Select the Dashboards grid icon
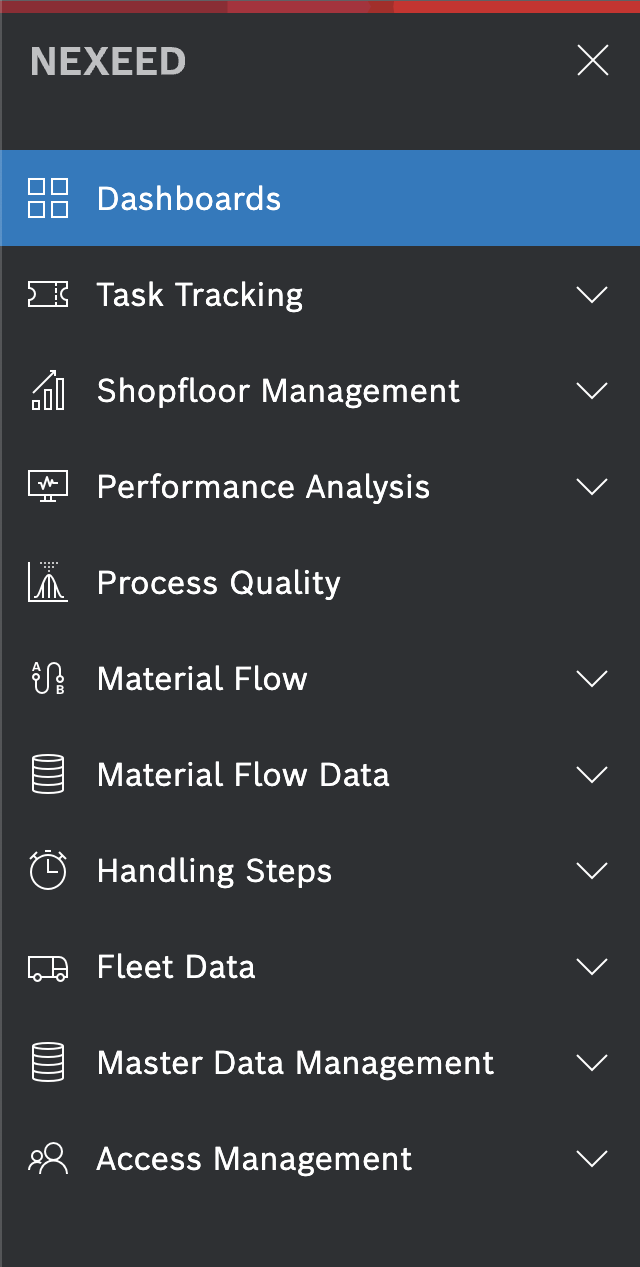The height and width of the screenshot is (1267, 640). [48, 198]
